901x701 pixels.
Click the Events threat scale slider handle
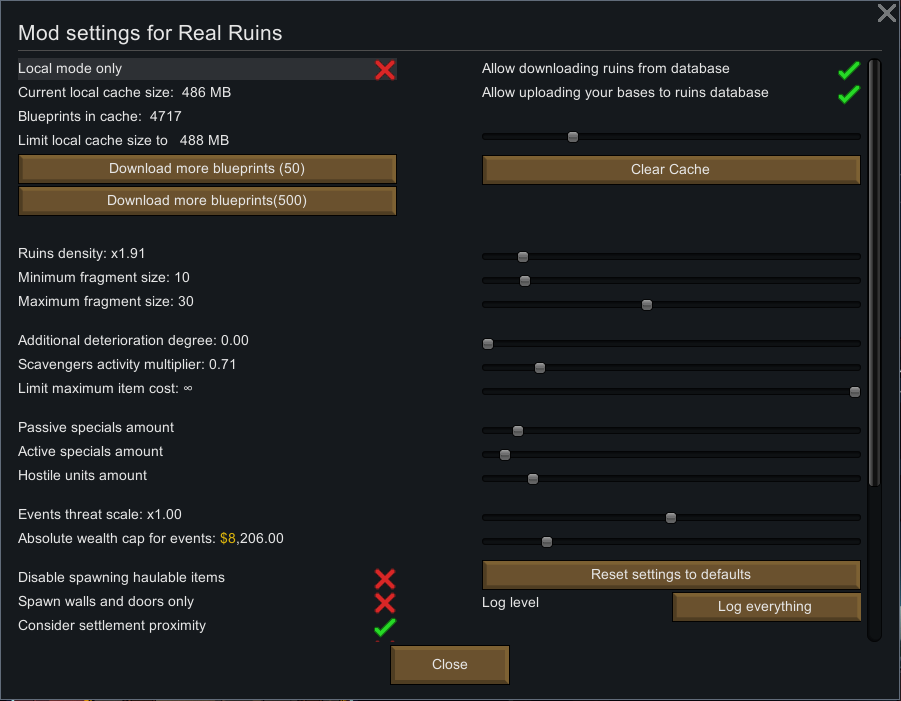click(671, 518)
